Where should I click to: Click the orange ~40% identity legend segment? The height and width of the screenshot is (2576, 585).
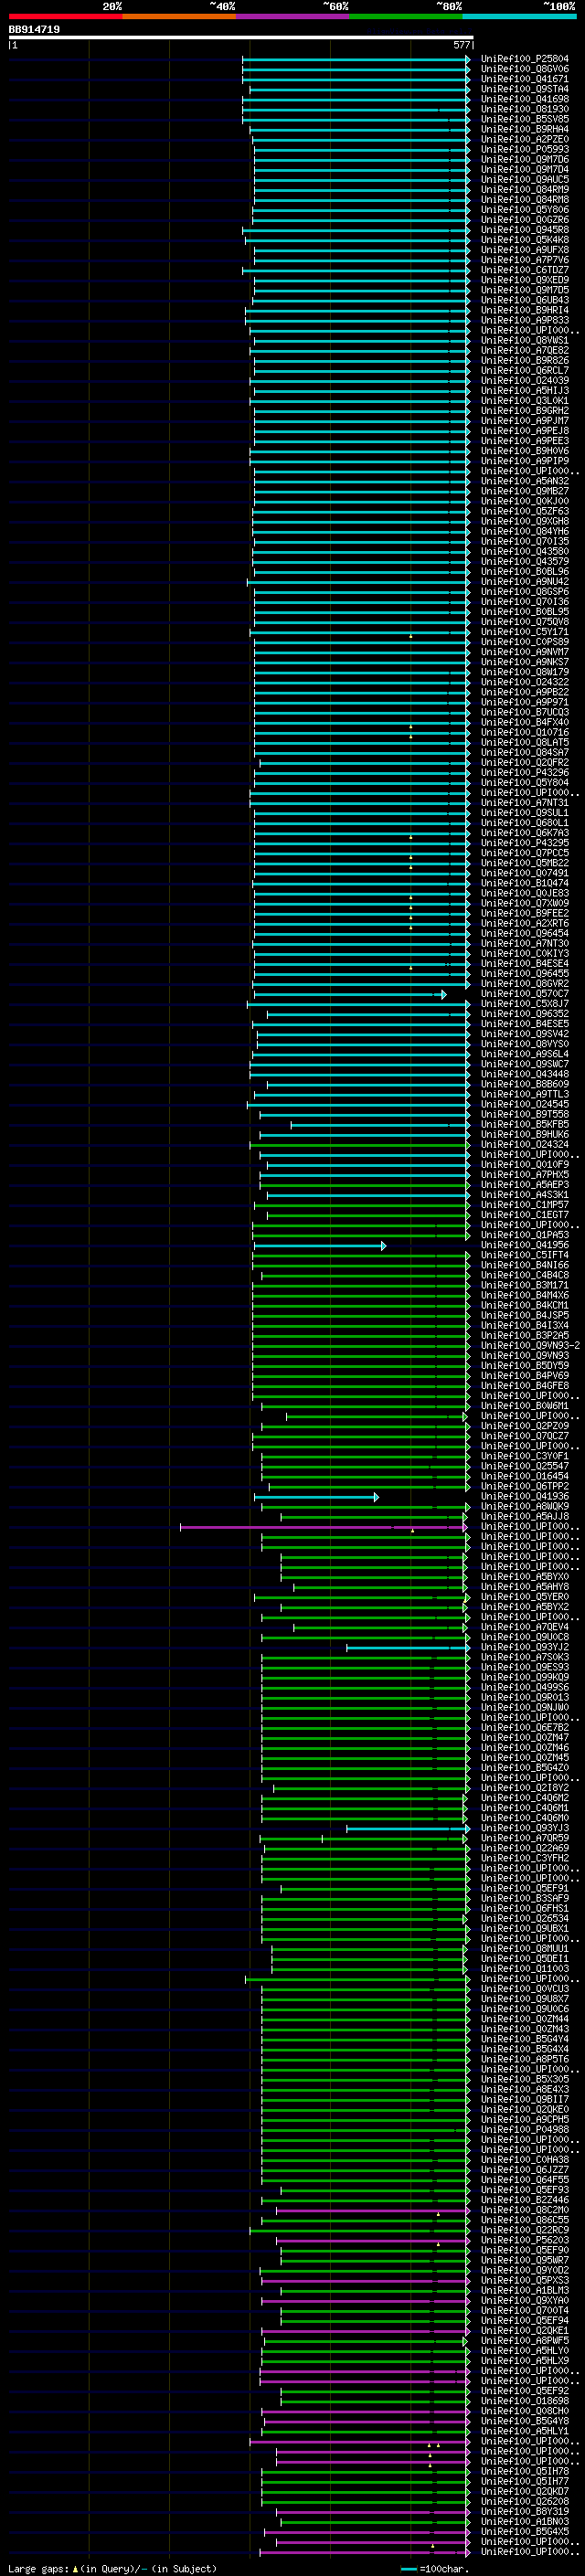pos(179,16)
